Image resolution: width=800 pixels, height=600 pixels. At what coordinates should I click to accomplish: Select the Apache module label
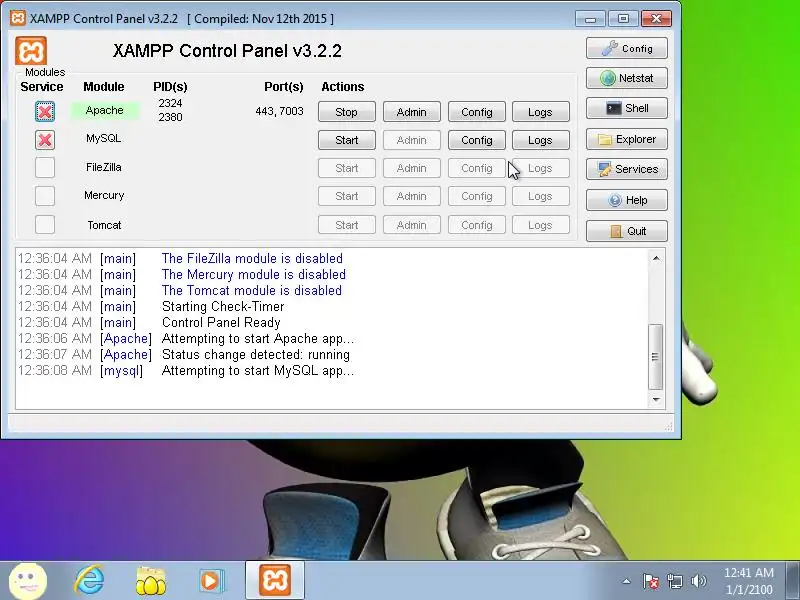pyautogui.click(x=105, y=110)
